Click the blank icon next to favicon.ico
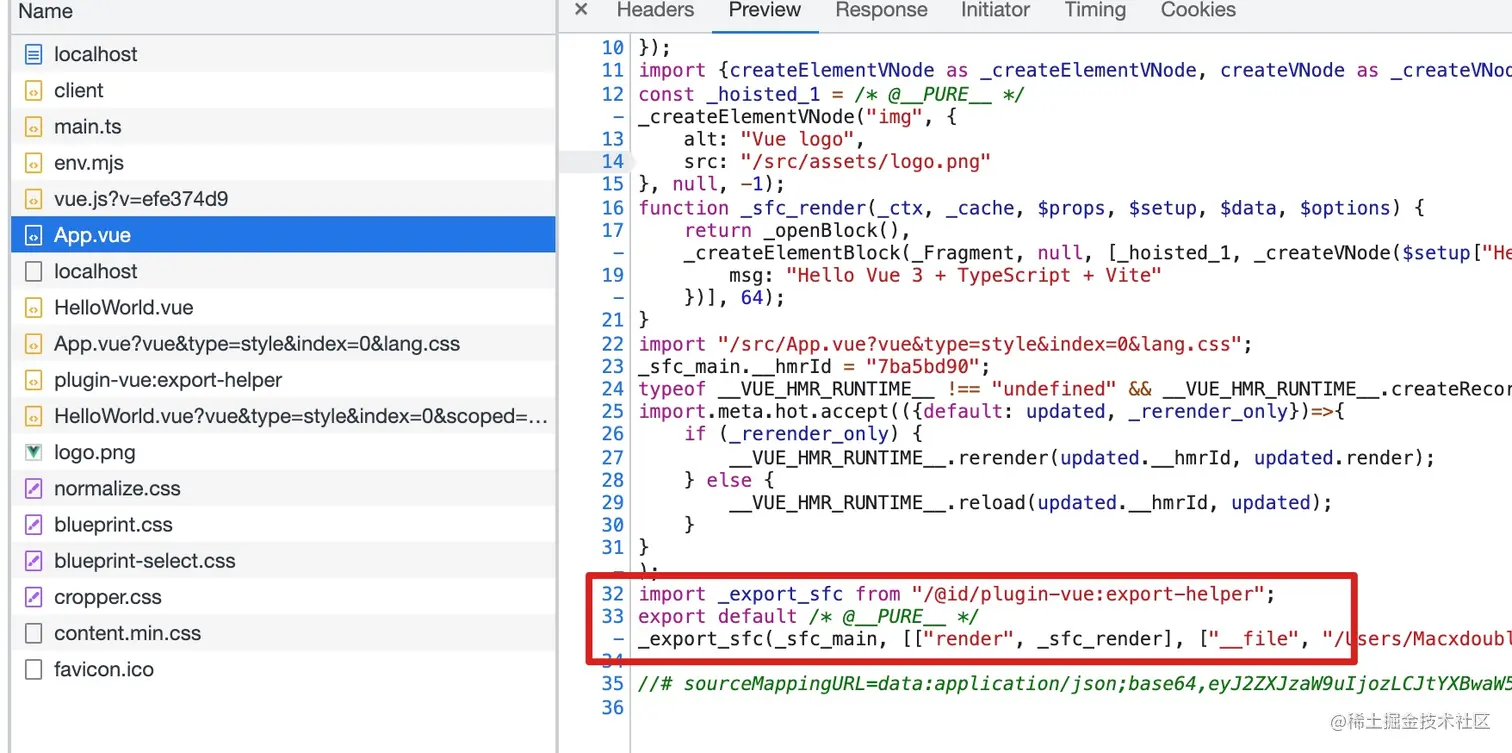The height and width of the screenshot is (753, 1512). [33, 669]
